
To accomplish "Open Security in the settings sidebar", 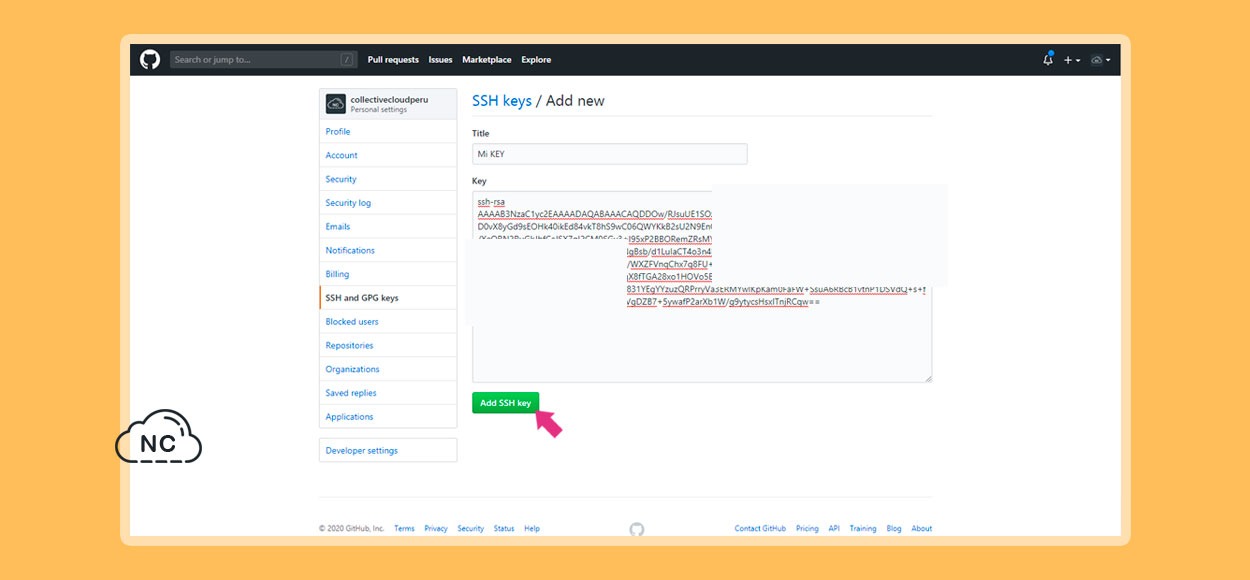I will pyautogui.click(x=388, y=179).
